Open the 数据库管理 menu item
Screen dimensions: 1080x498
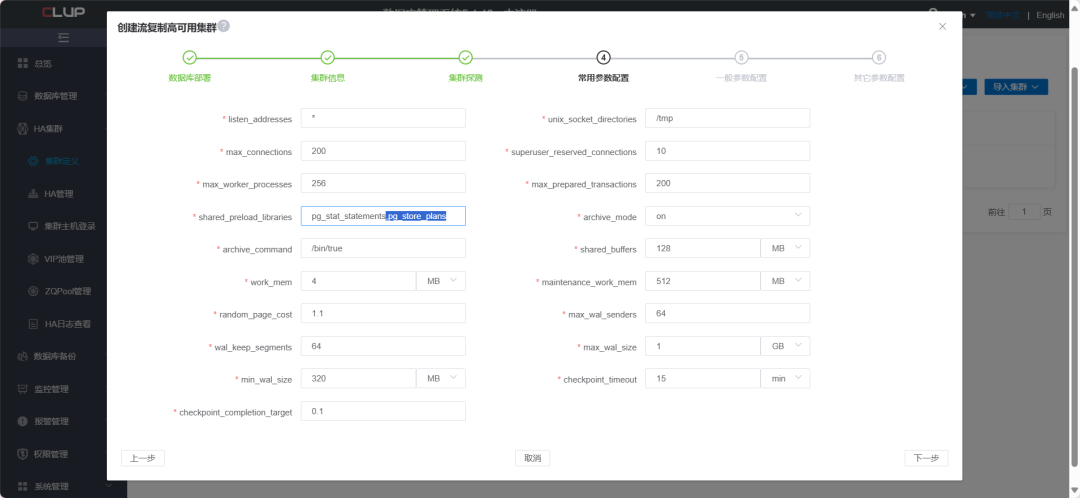[56, 96]
